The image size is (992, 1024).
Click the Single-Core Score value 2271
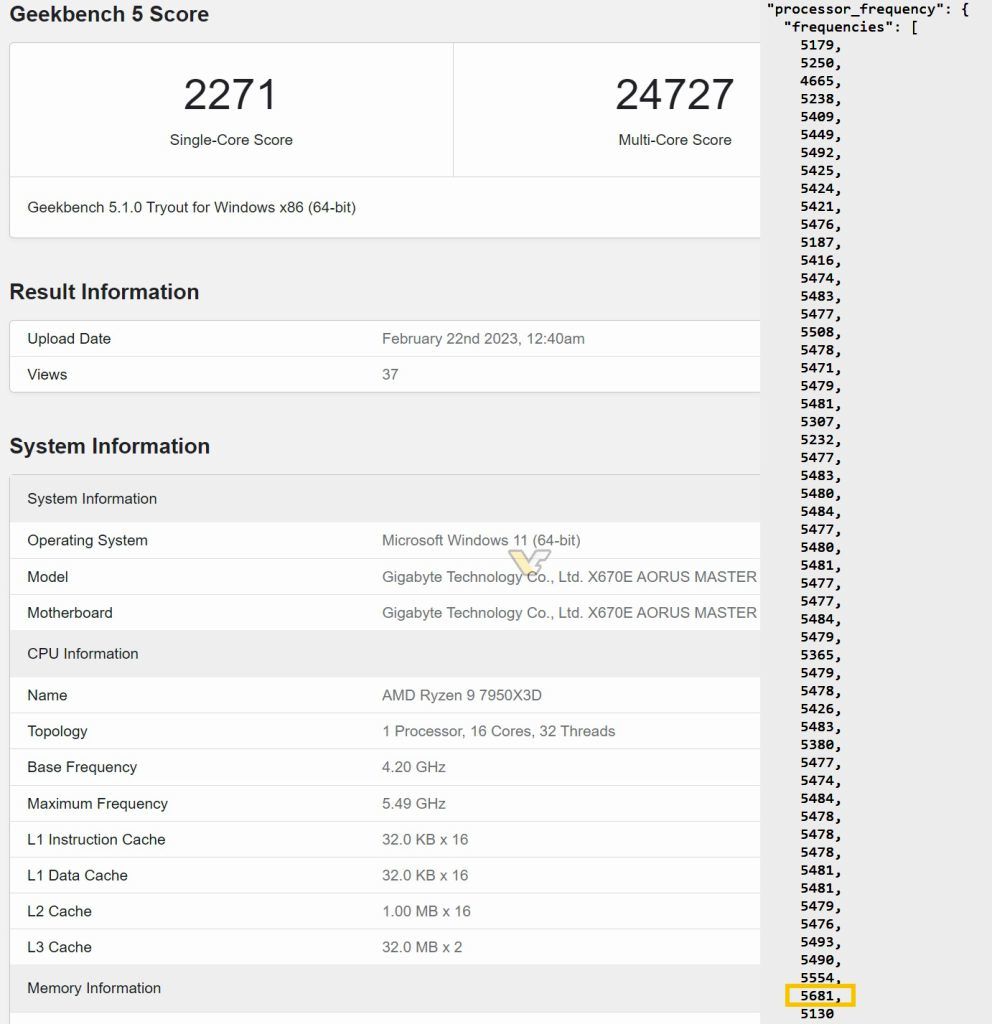pyautogui.click(x=231, y=94)
